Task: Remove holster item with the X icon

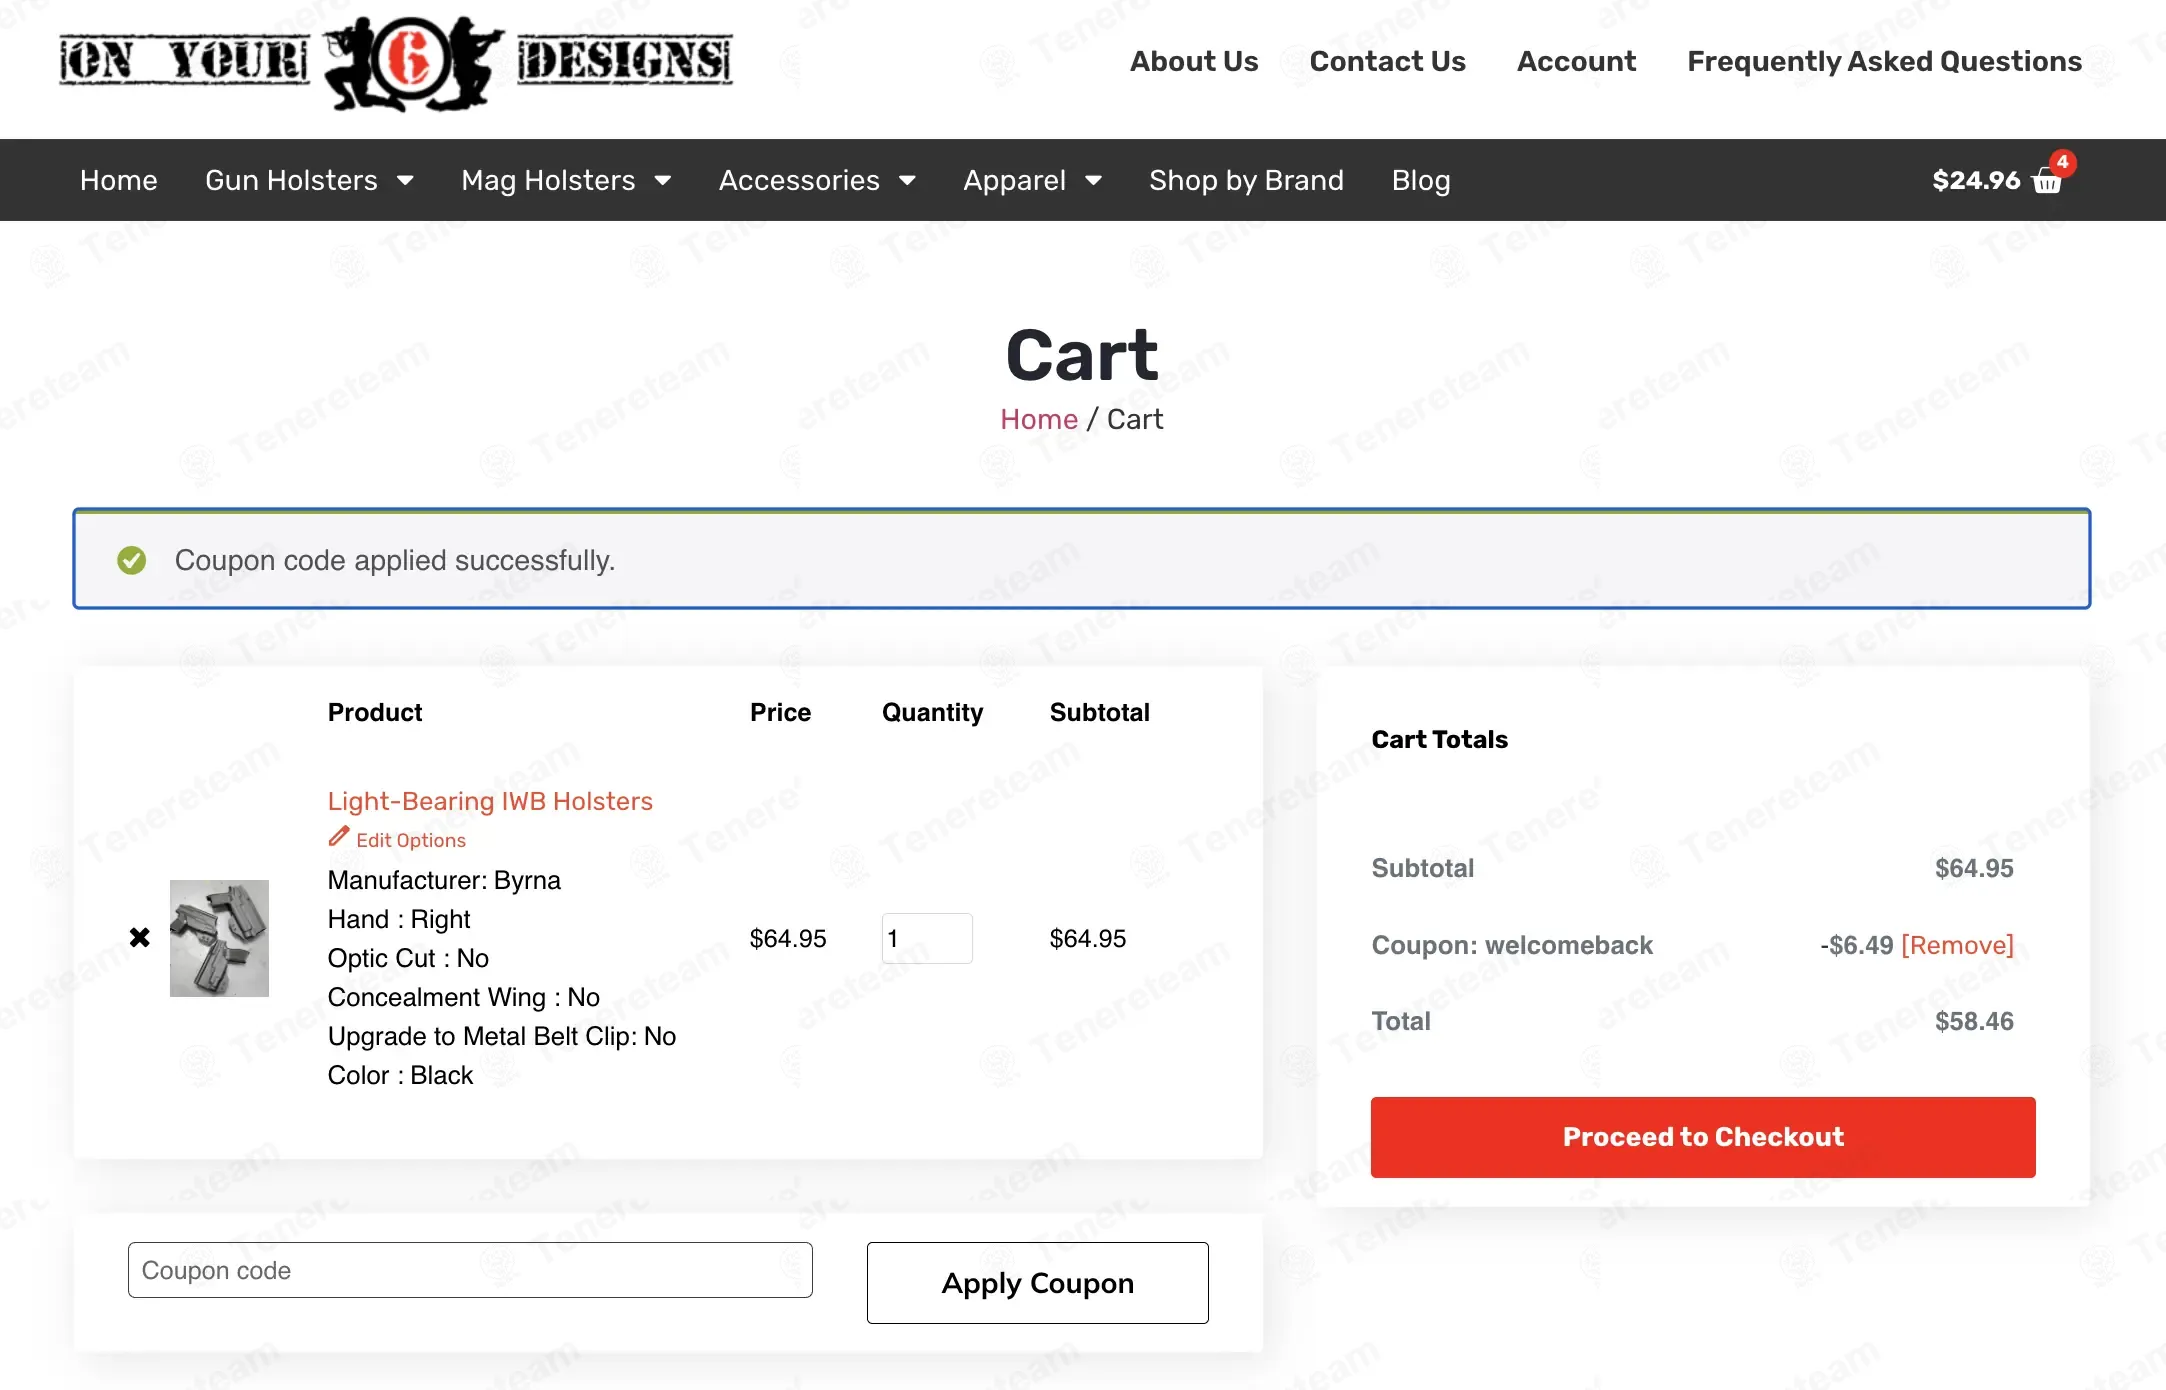Action: [x=140, y=937]
